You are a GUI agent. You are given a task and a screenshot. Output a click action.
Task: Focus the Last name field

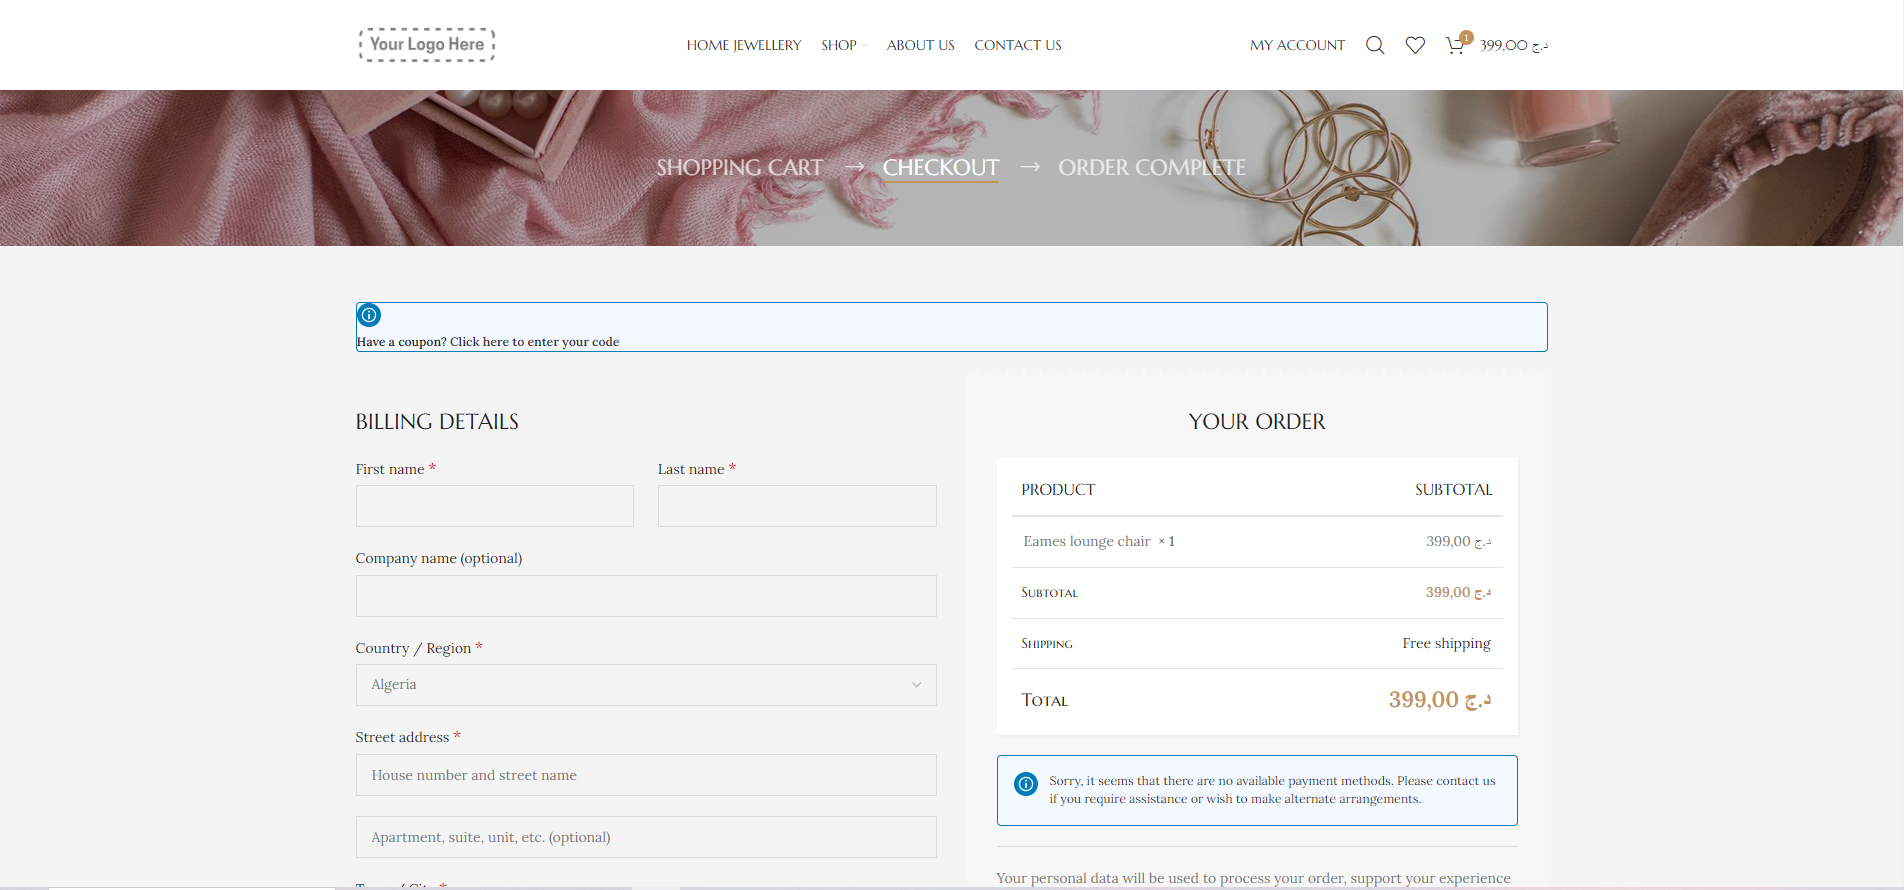pyautogui.click(x=796, y=506)
